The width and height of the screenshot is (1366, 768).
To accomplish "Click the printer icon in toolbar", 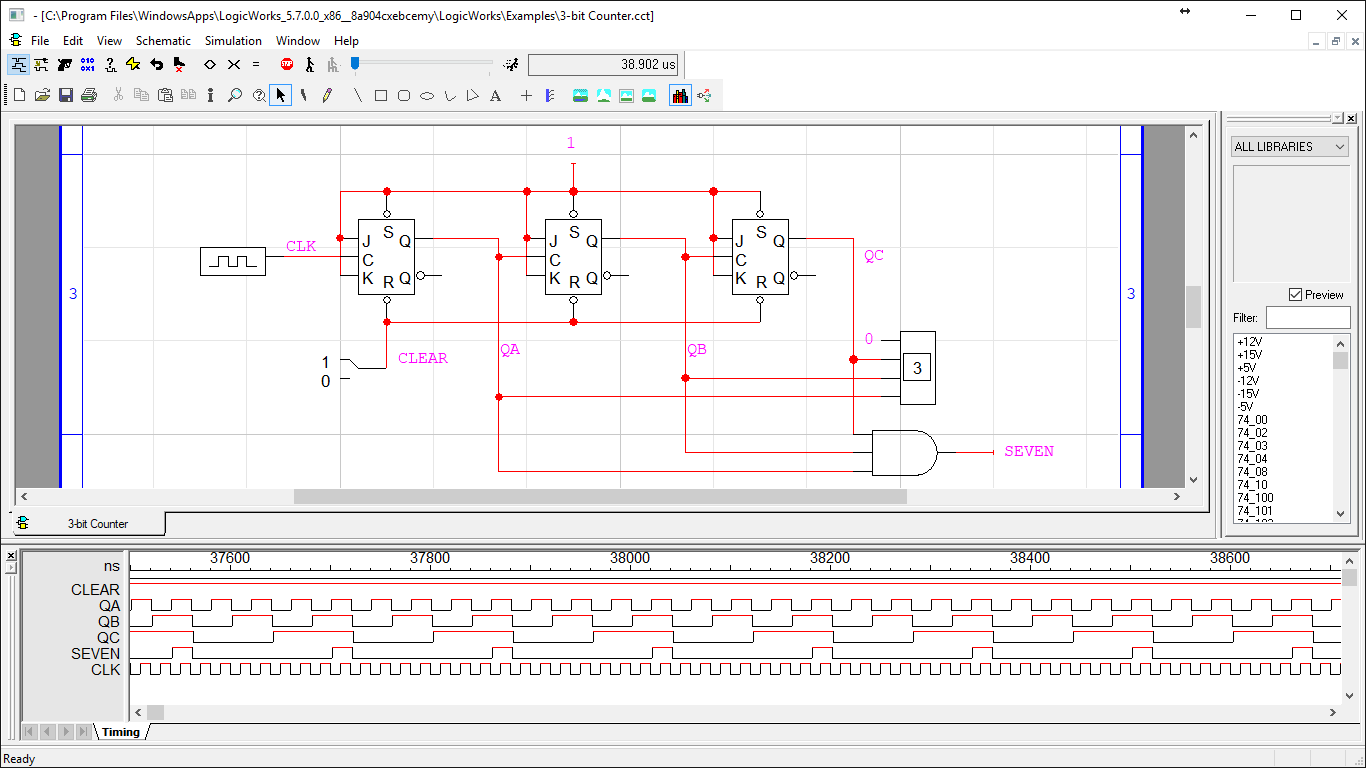I will pyautogui.click(x=89, y=95).
